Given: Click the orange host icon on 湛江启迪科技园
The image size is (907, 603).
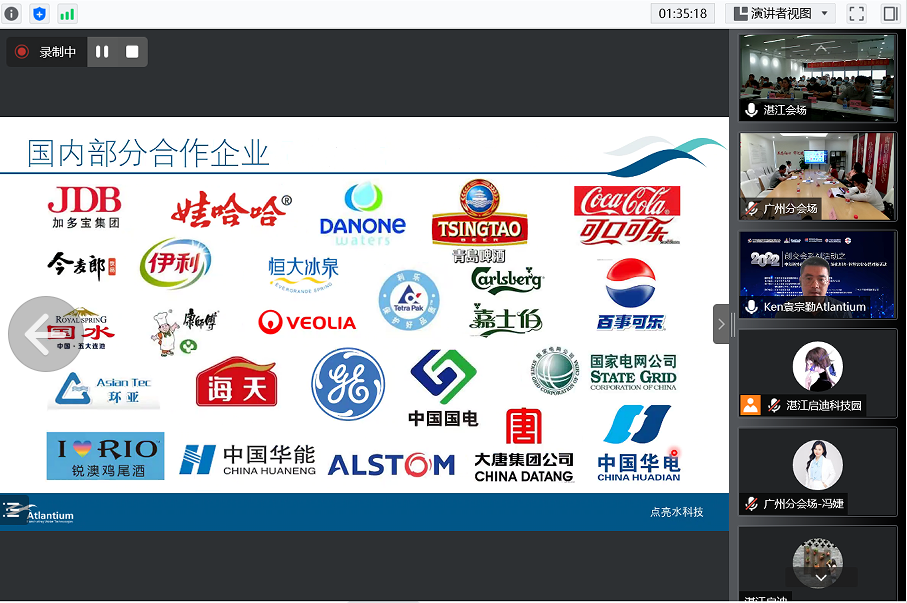Looking at the screenshot, I should point(750,405).
